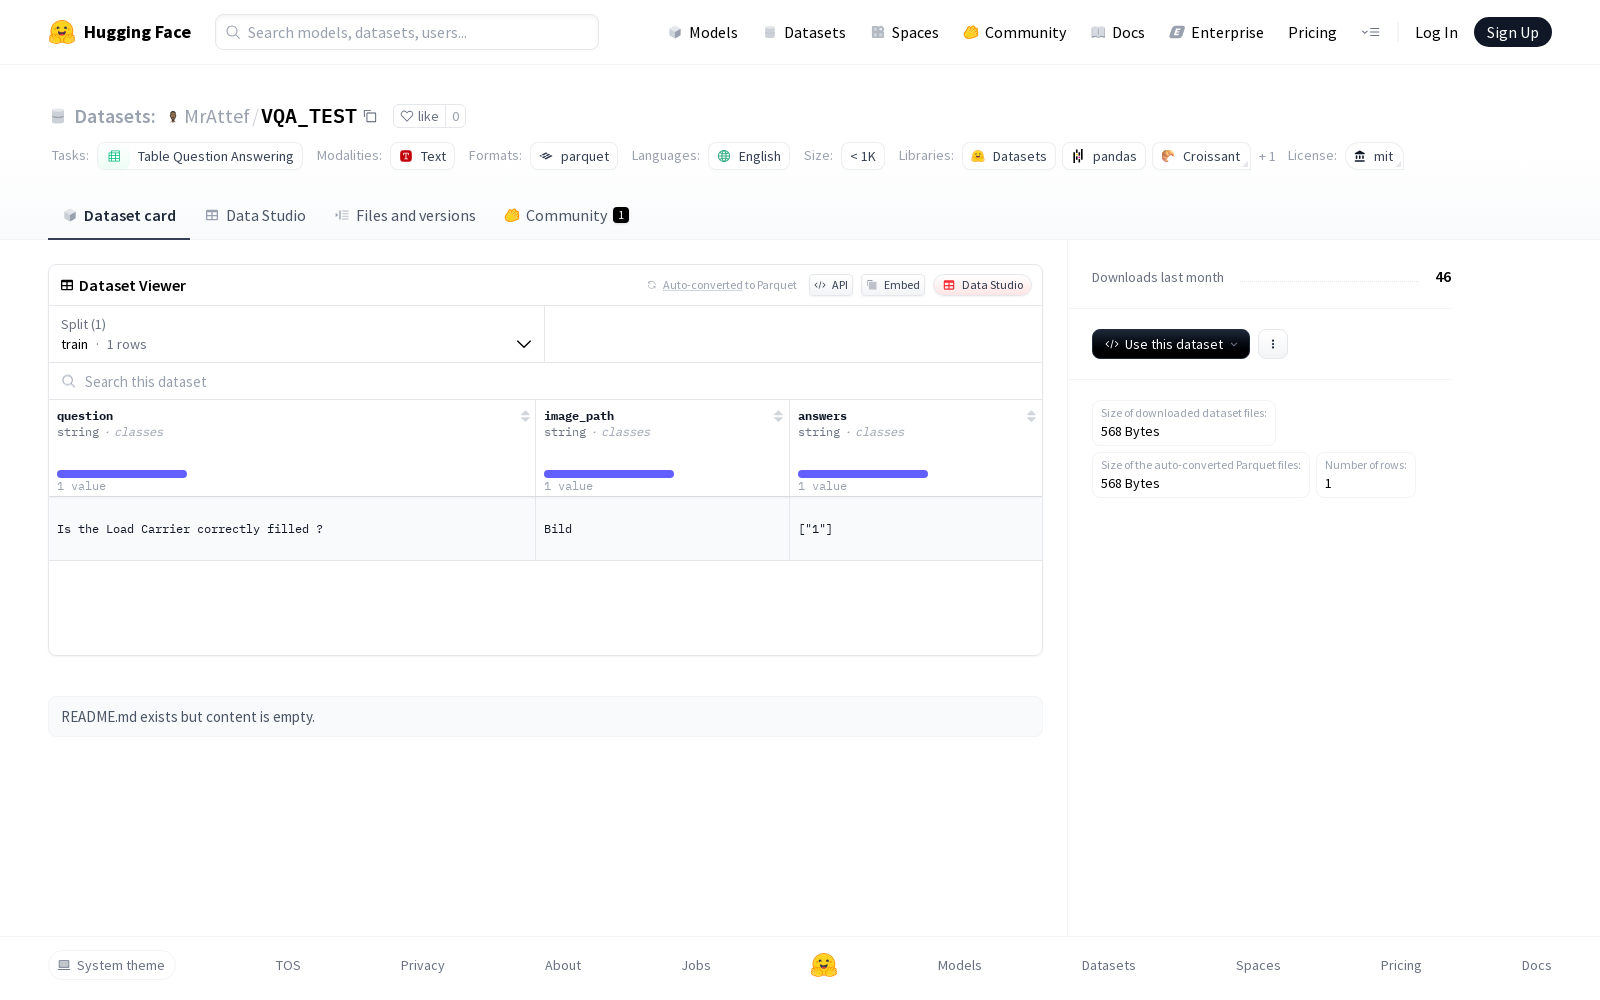Screen dimensions: 1600x1000
Task: Open Docs in the top navigation
Action: point(1118,32)
